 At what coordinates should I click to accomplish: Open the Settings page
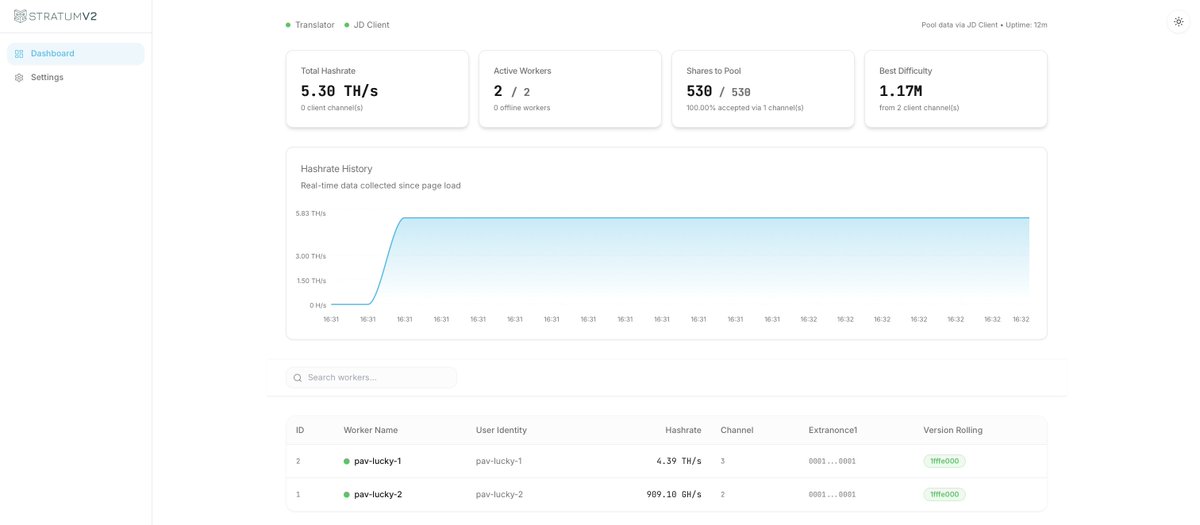click(76, 77)
